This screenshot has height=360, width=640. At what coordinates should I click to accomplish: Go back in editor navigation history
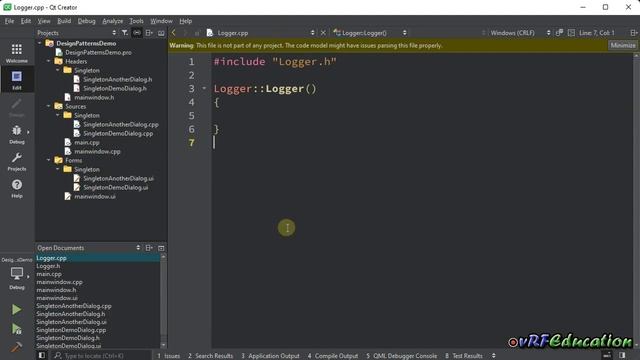174,33
